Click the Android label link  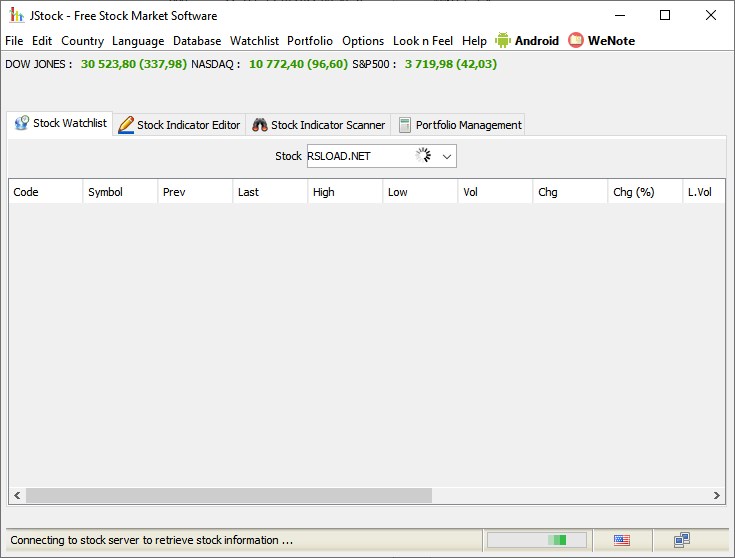tap(537, 41)
